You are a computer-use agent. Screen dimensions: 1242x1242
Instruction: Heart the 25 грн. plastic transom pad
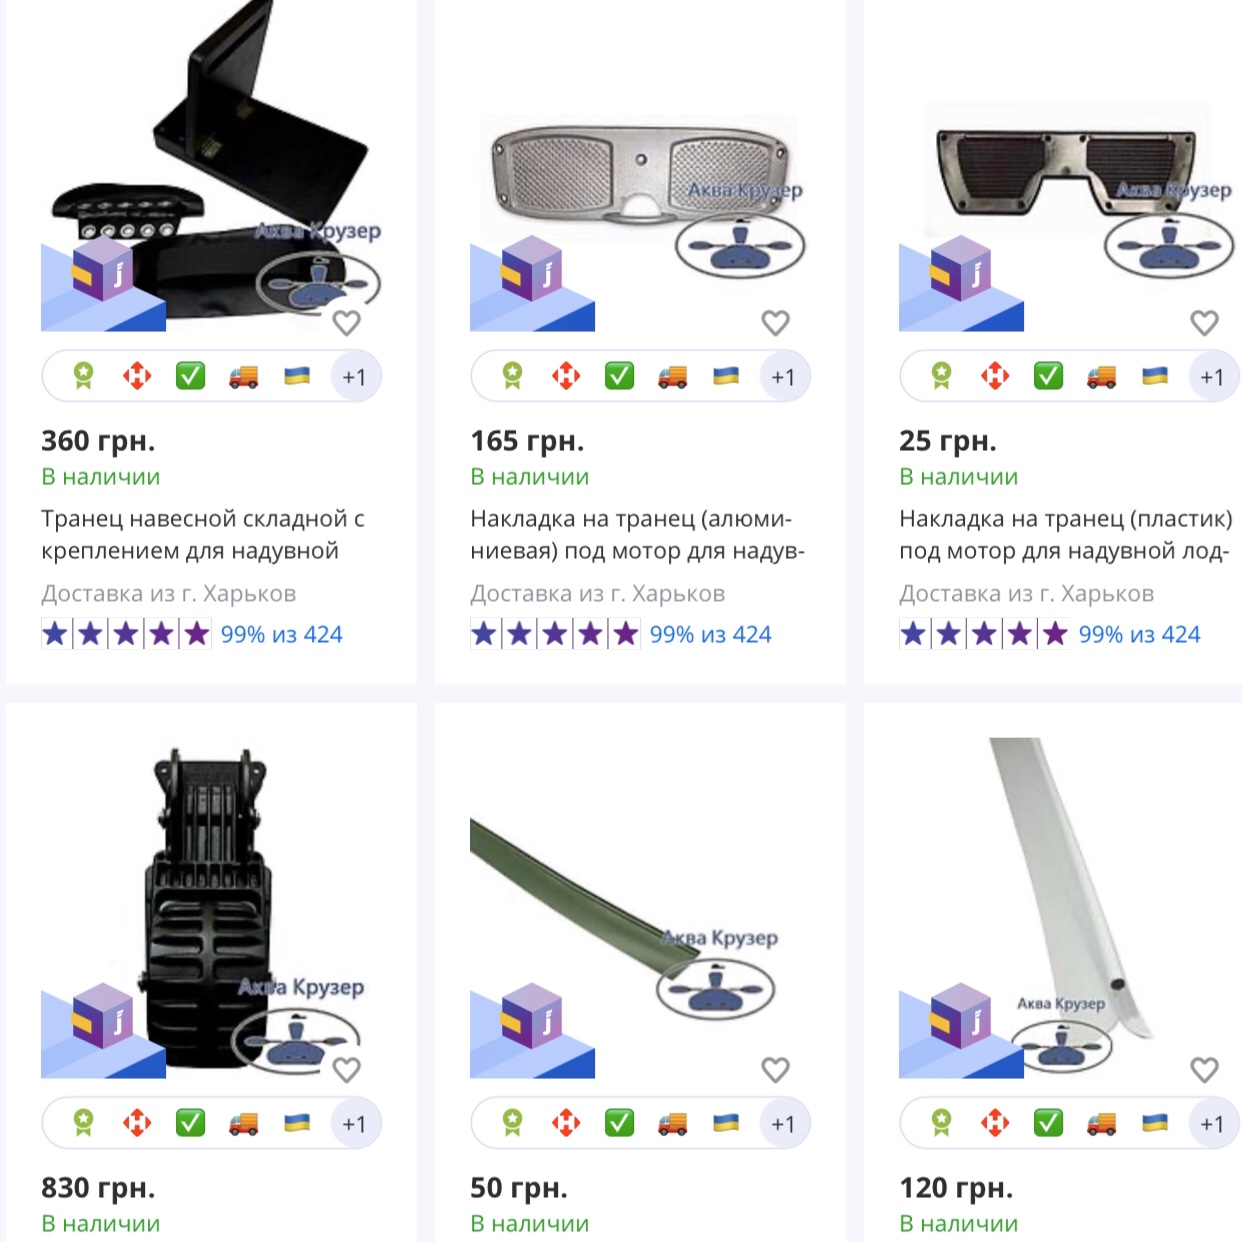pyautogui.click(x=1204, y=323)
